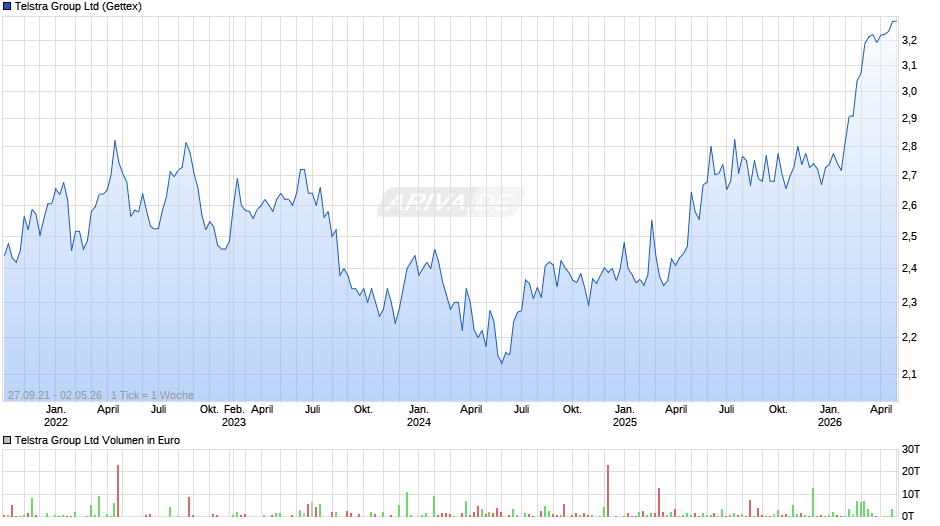Click the 2,7 price axis label
Viewport: 940px width, 526px height.
909,175
